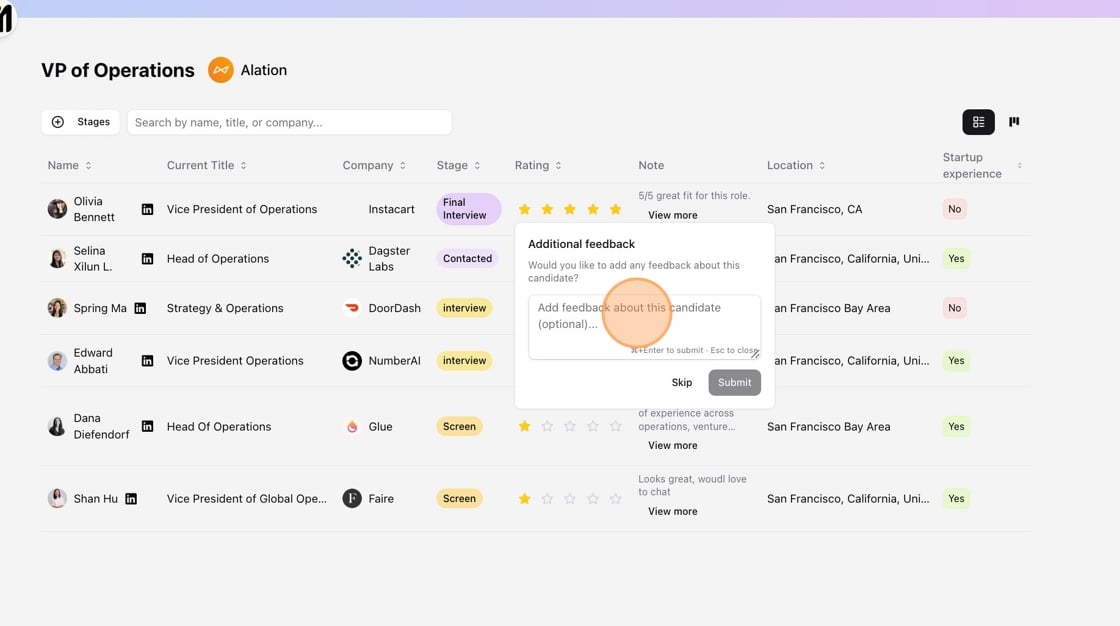Click 'Vice President of Operations' title cell
The image size is (1120, 626).
point(241,209)
